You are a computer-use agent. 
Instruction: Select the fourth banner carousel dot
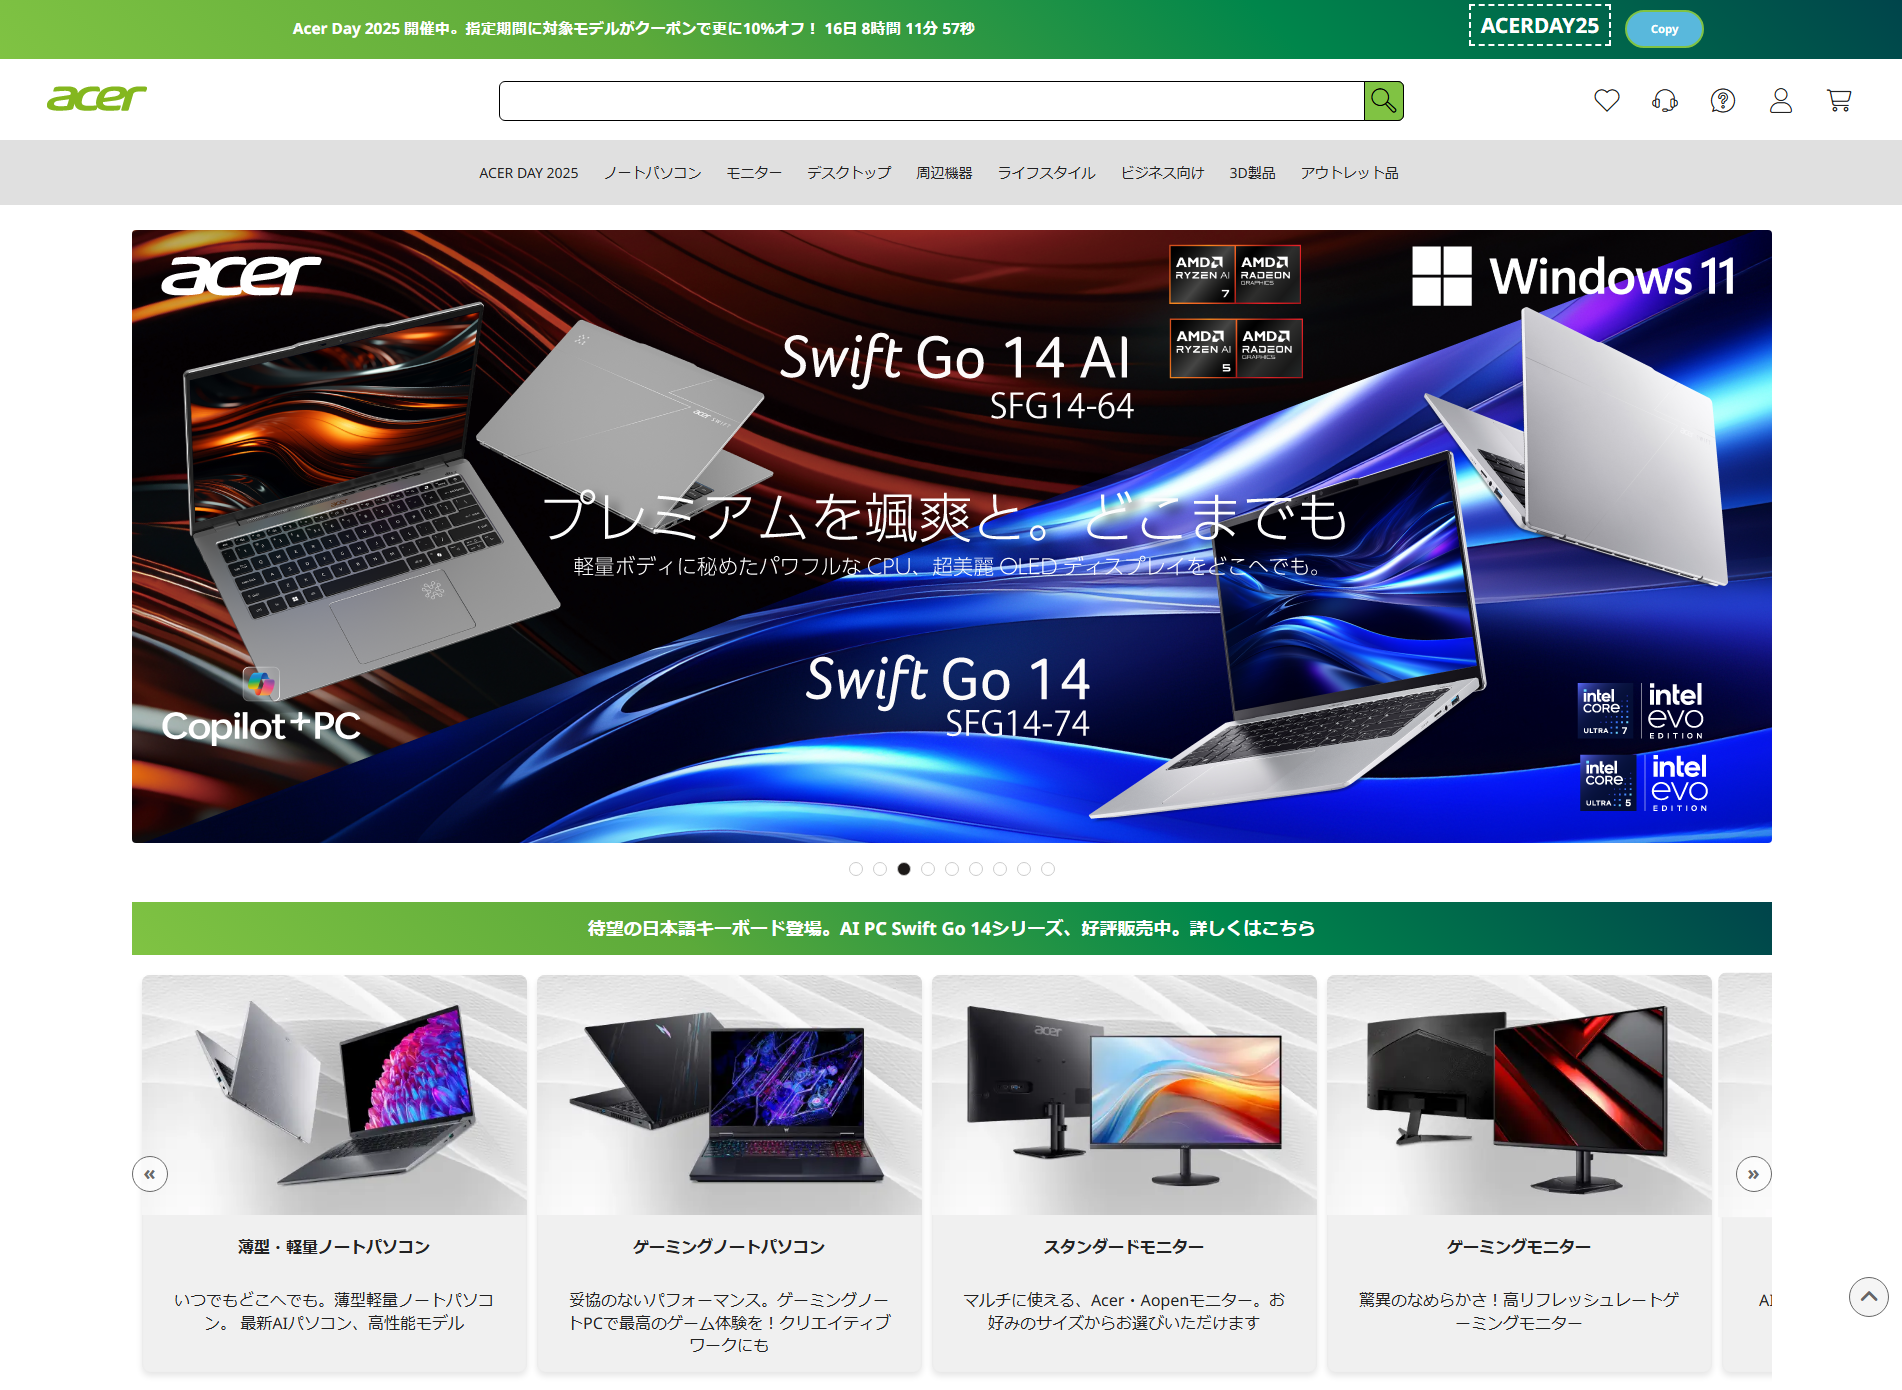pos(928,869)
